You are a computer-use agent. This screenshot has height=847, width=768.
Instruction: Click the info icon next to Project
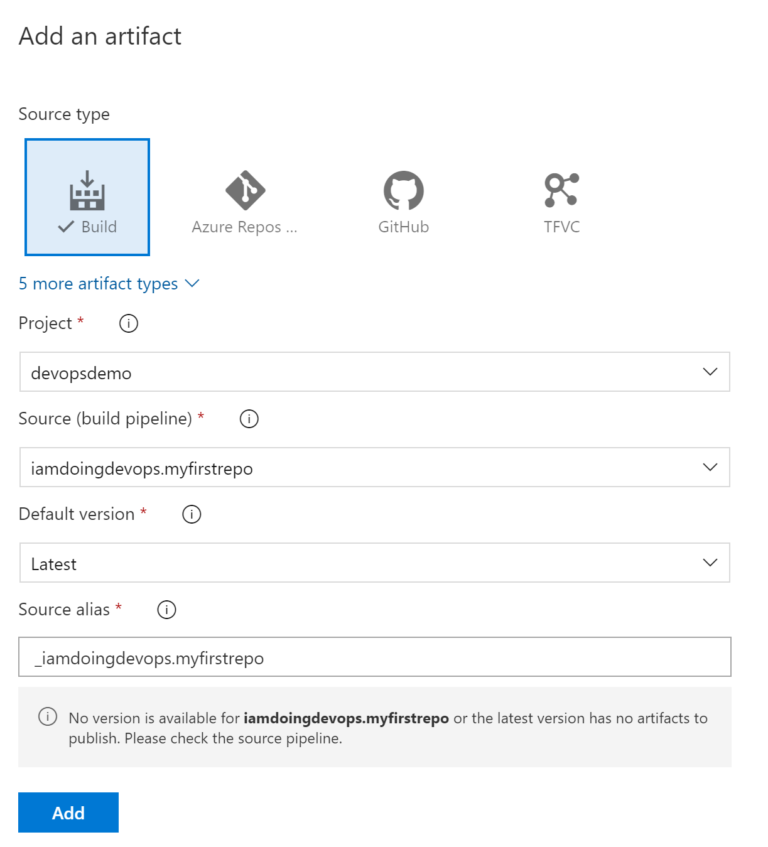(x=127, y=323)
